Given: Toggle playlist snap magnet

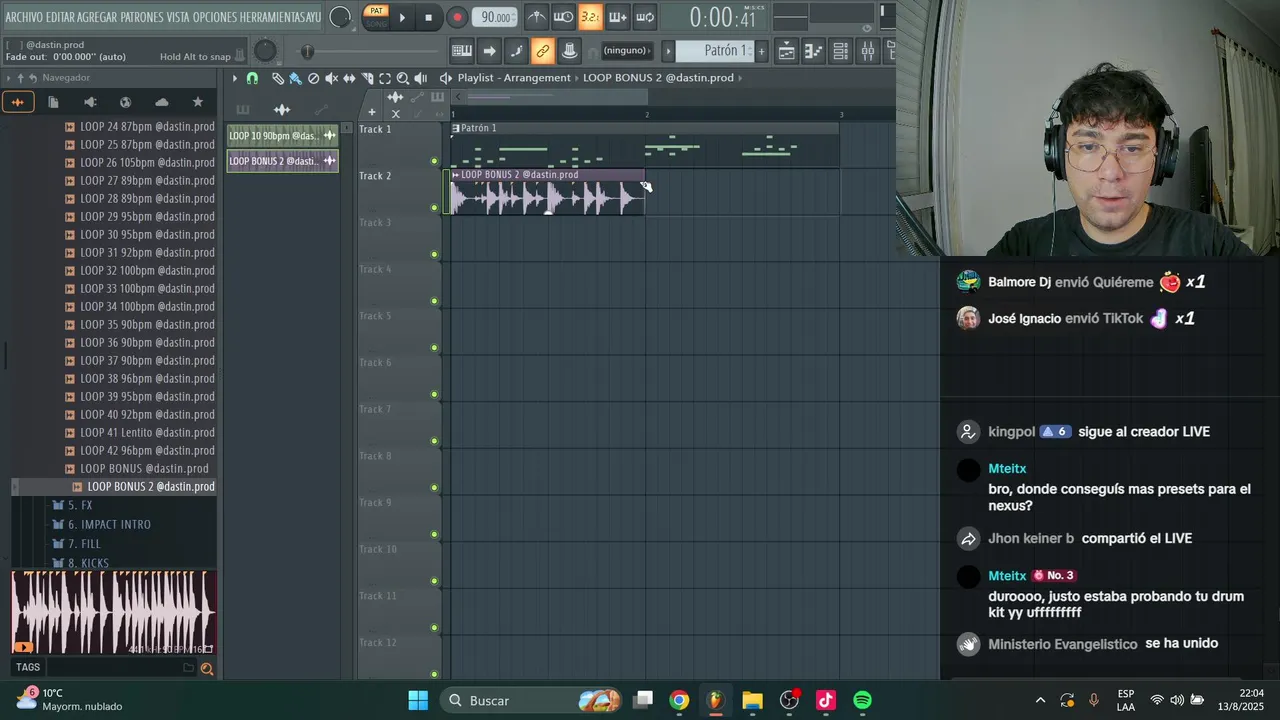Looking at the screenshot, I should [252, 78].
